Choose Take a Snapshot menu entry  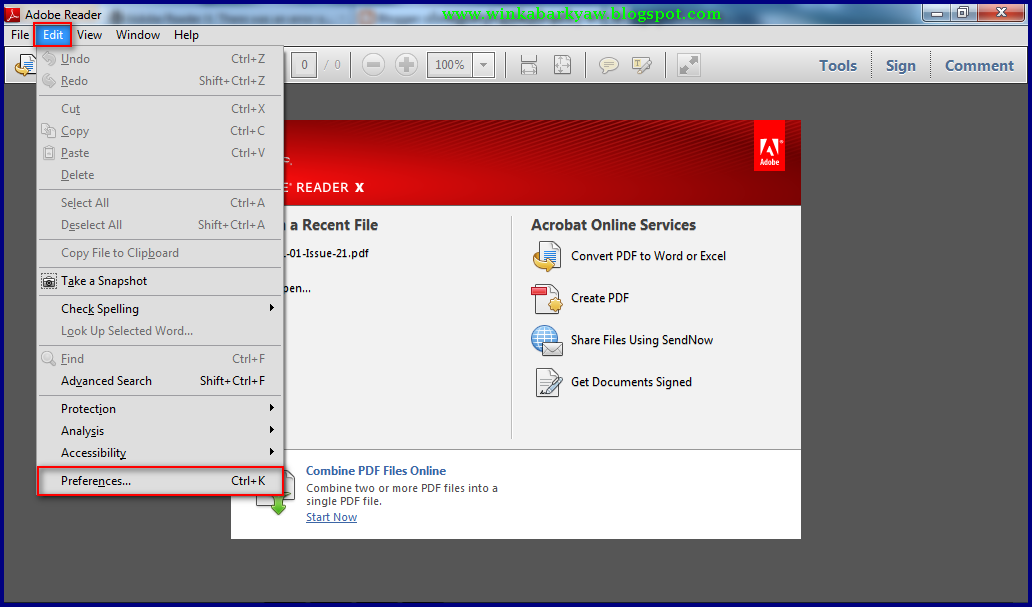click(161, 281)
